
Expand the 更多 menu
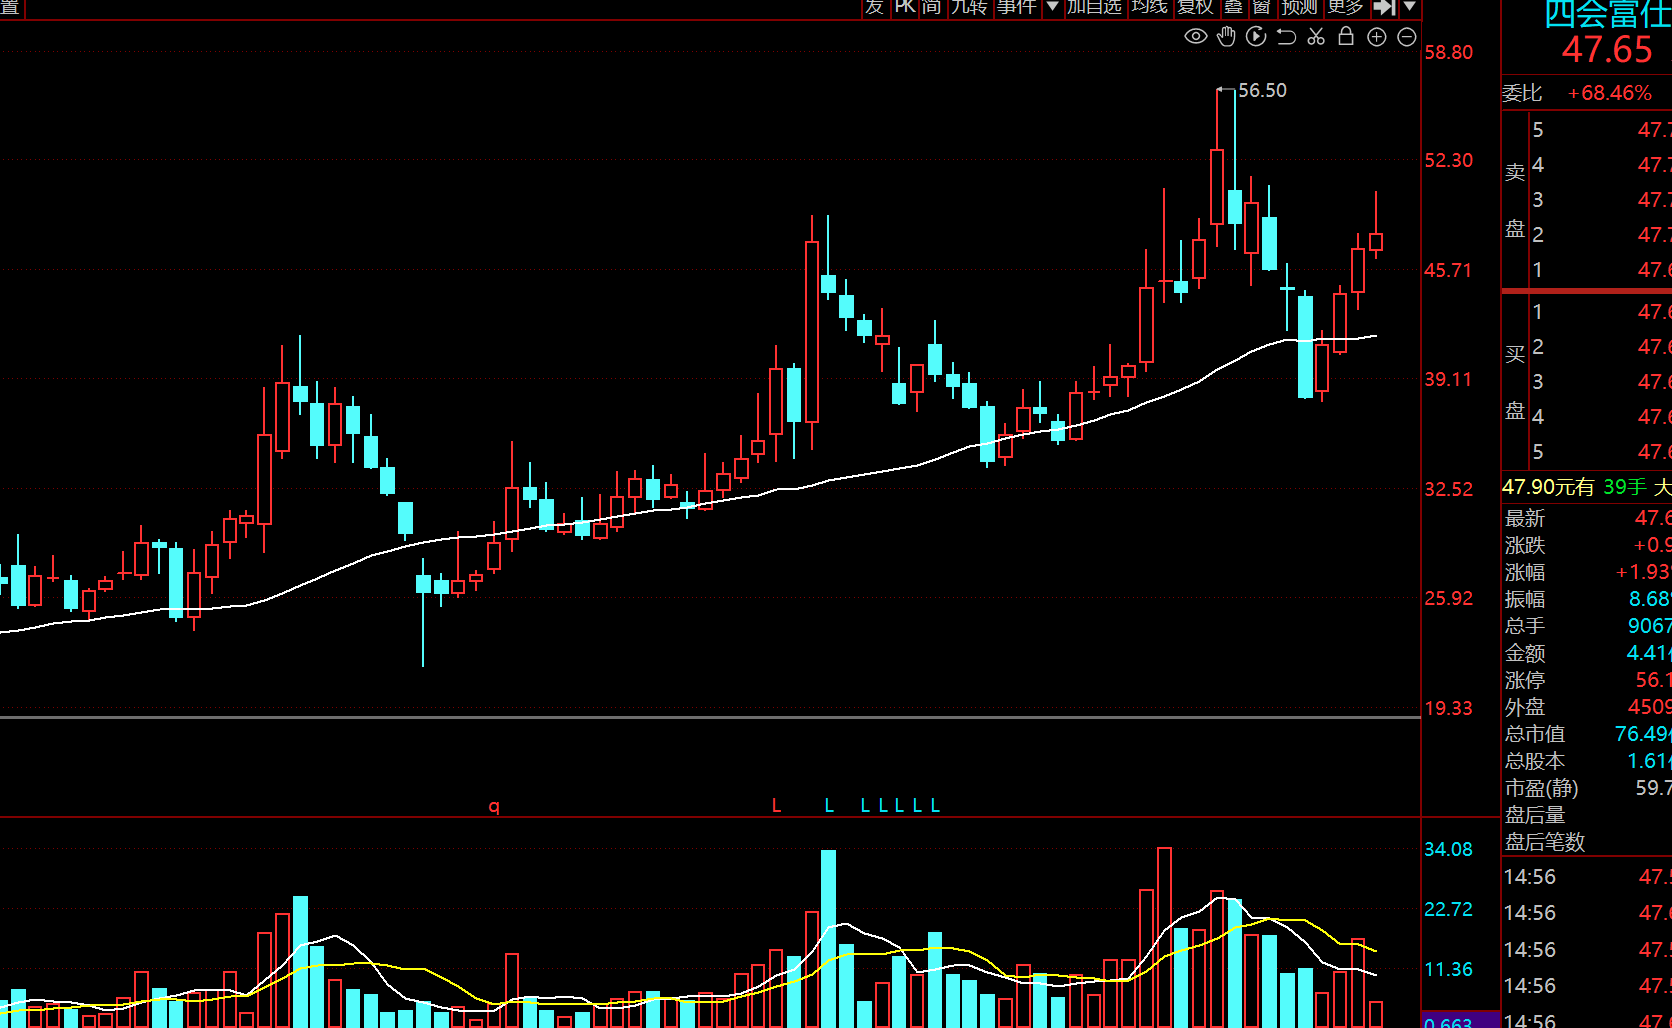tap(1345, 7)
